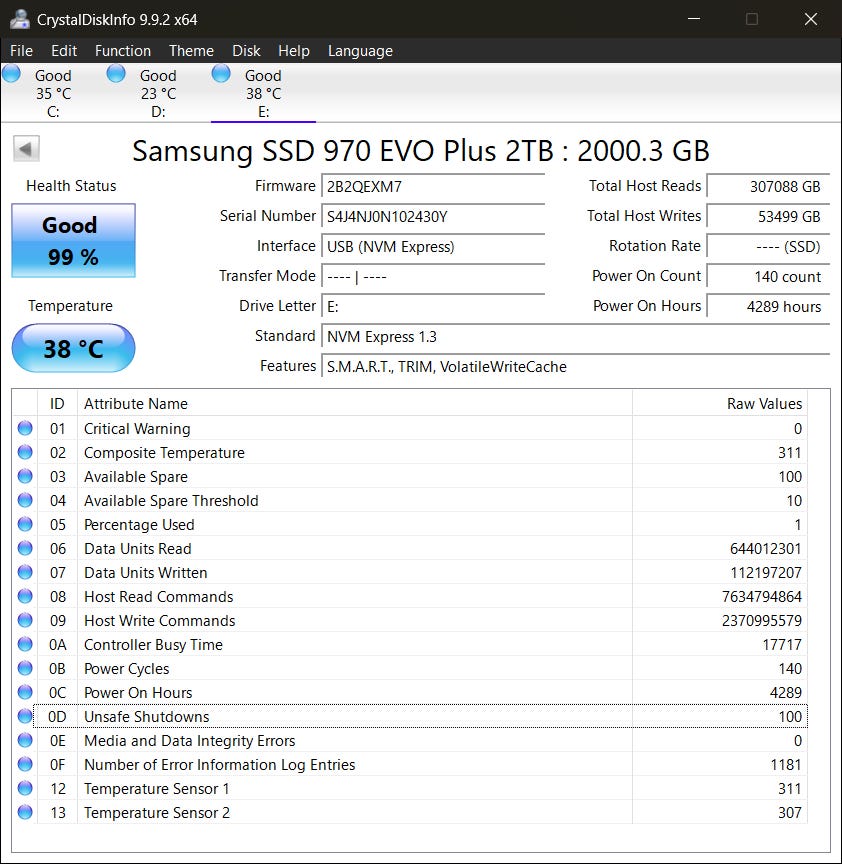Click raw value 17717 for Controller Busy Time
The image size is (842, 864).
(x=782, y=645)
